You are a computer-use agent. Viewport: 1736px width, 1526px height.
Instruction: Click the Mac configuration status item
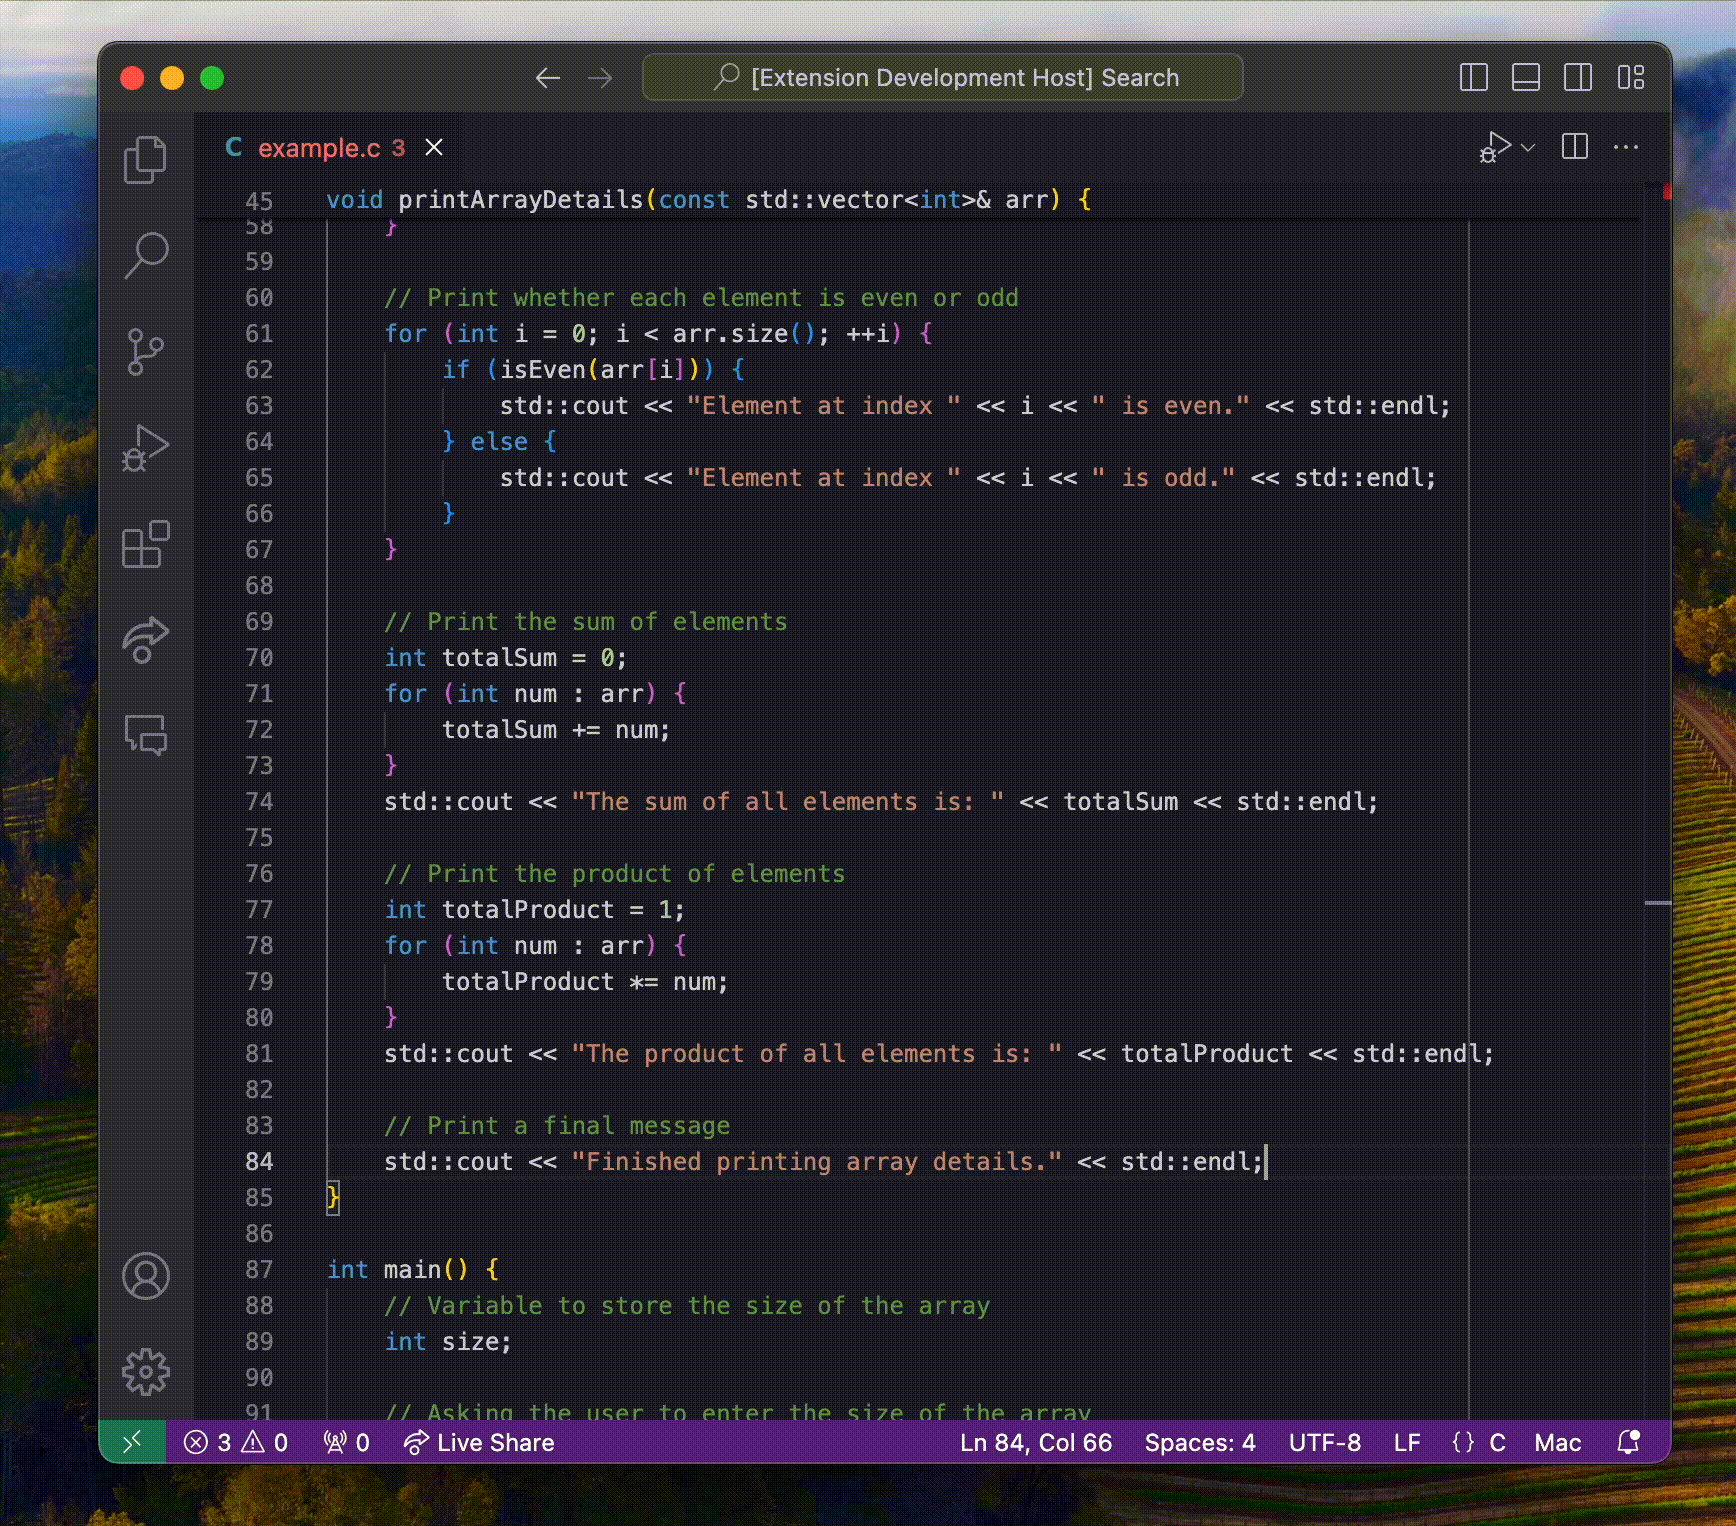coord(1558,1442)
